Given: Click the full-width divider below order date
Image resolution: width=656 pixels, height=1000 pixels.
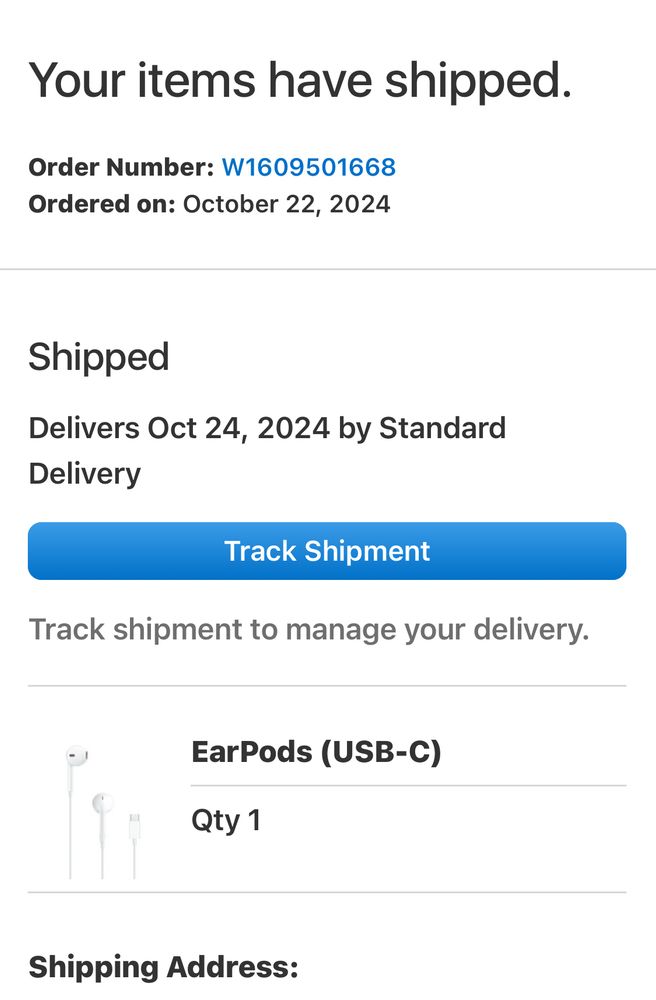Looking at the screenshot, I should (328, 269).
